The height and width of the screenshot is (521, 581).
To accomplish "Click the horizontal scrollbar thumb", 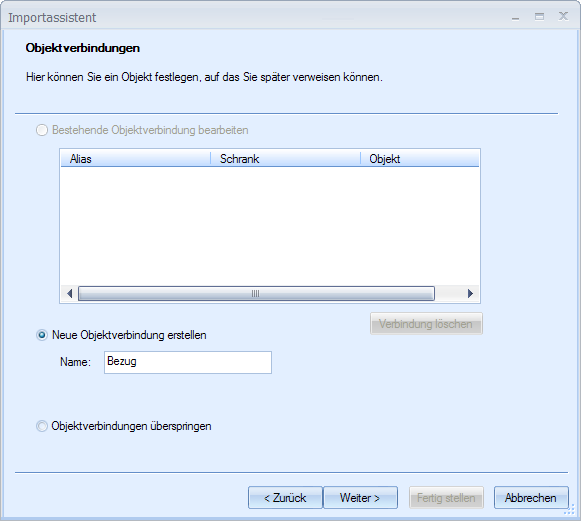I will coord(256,293).
